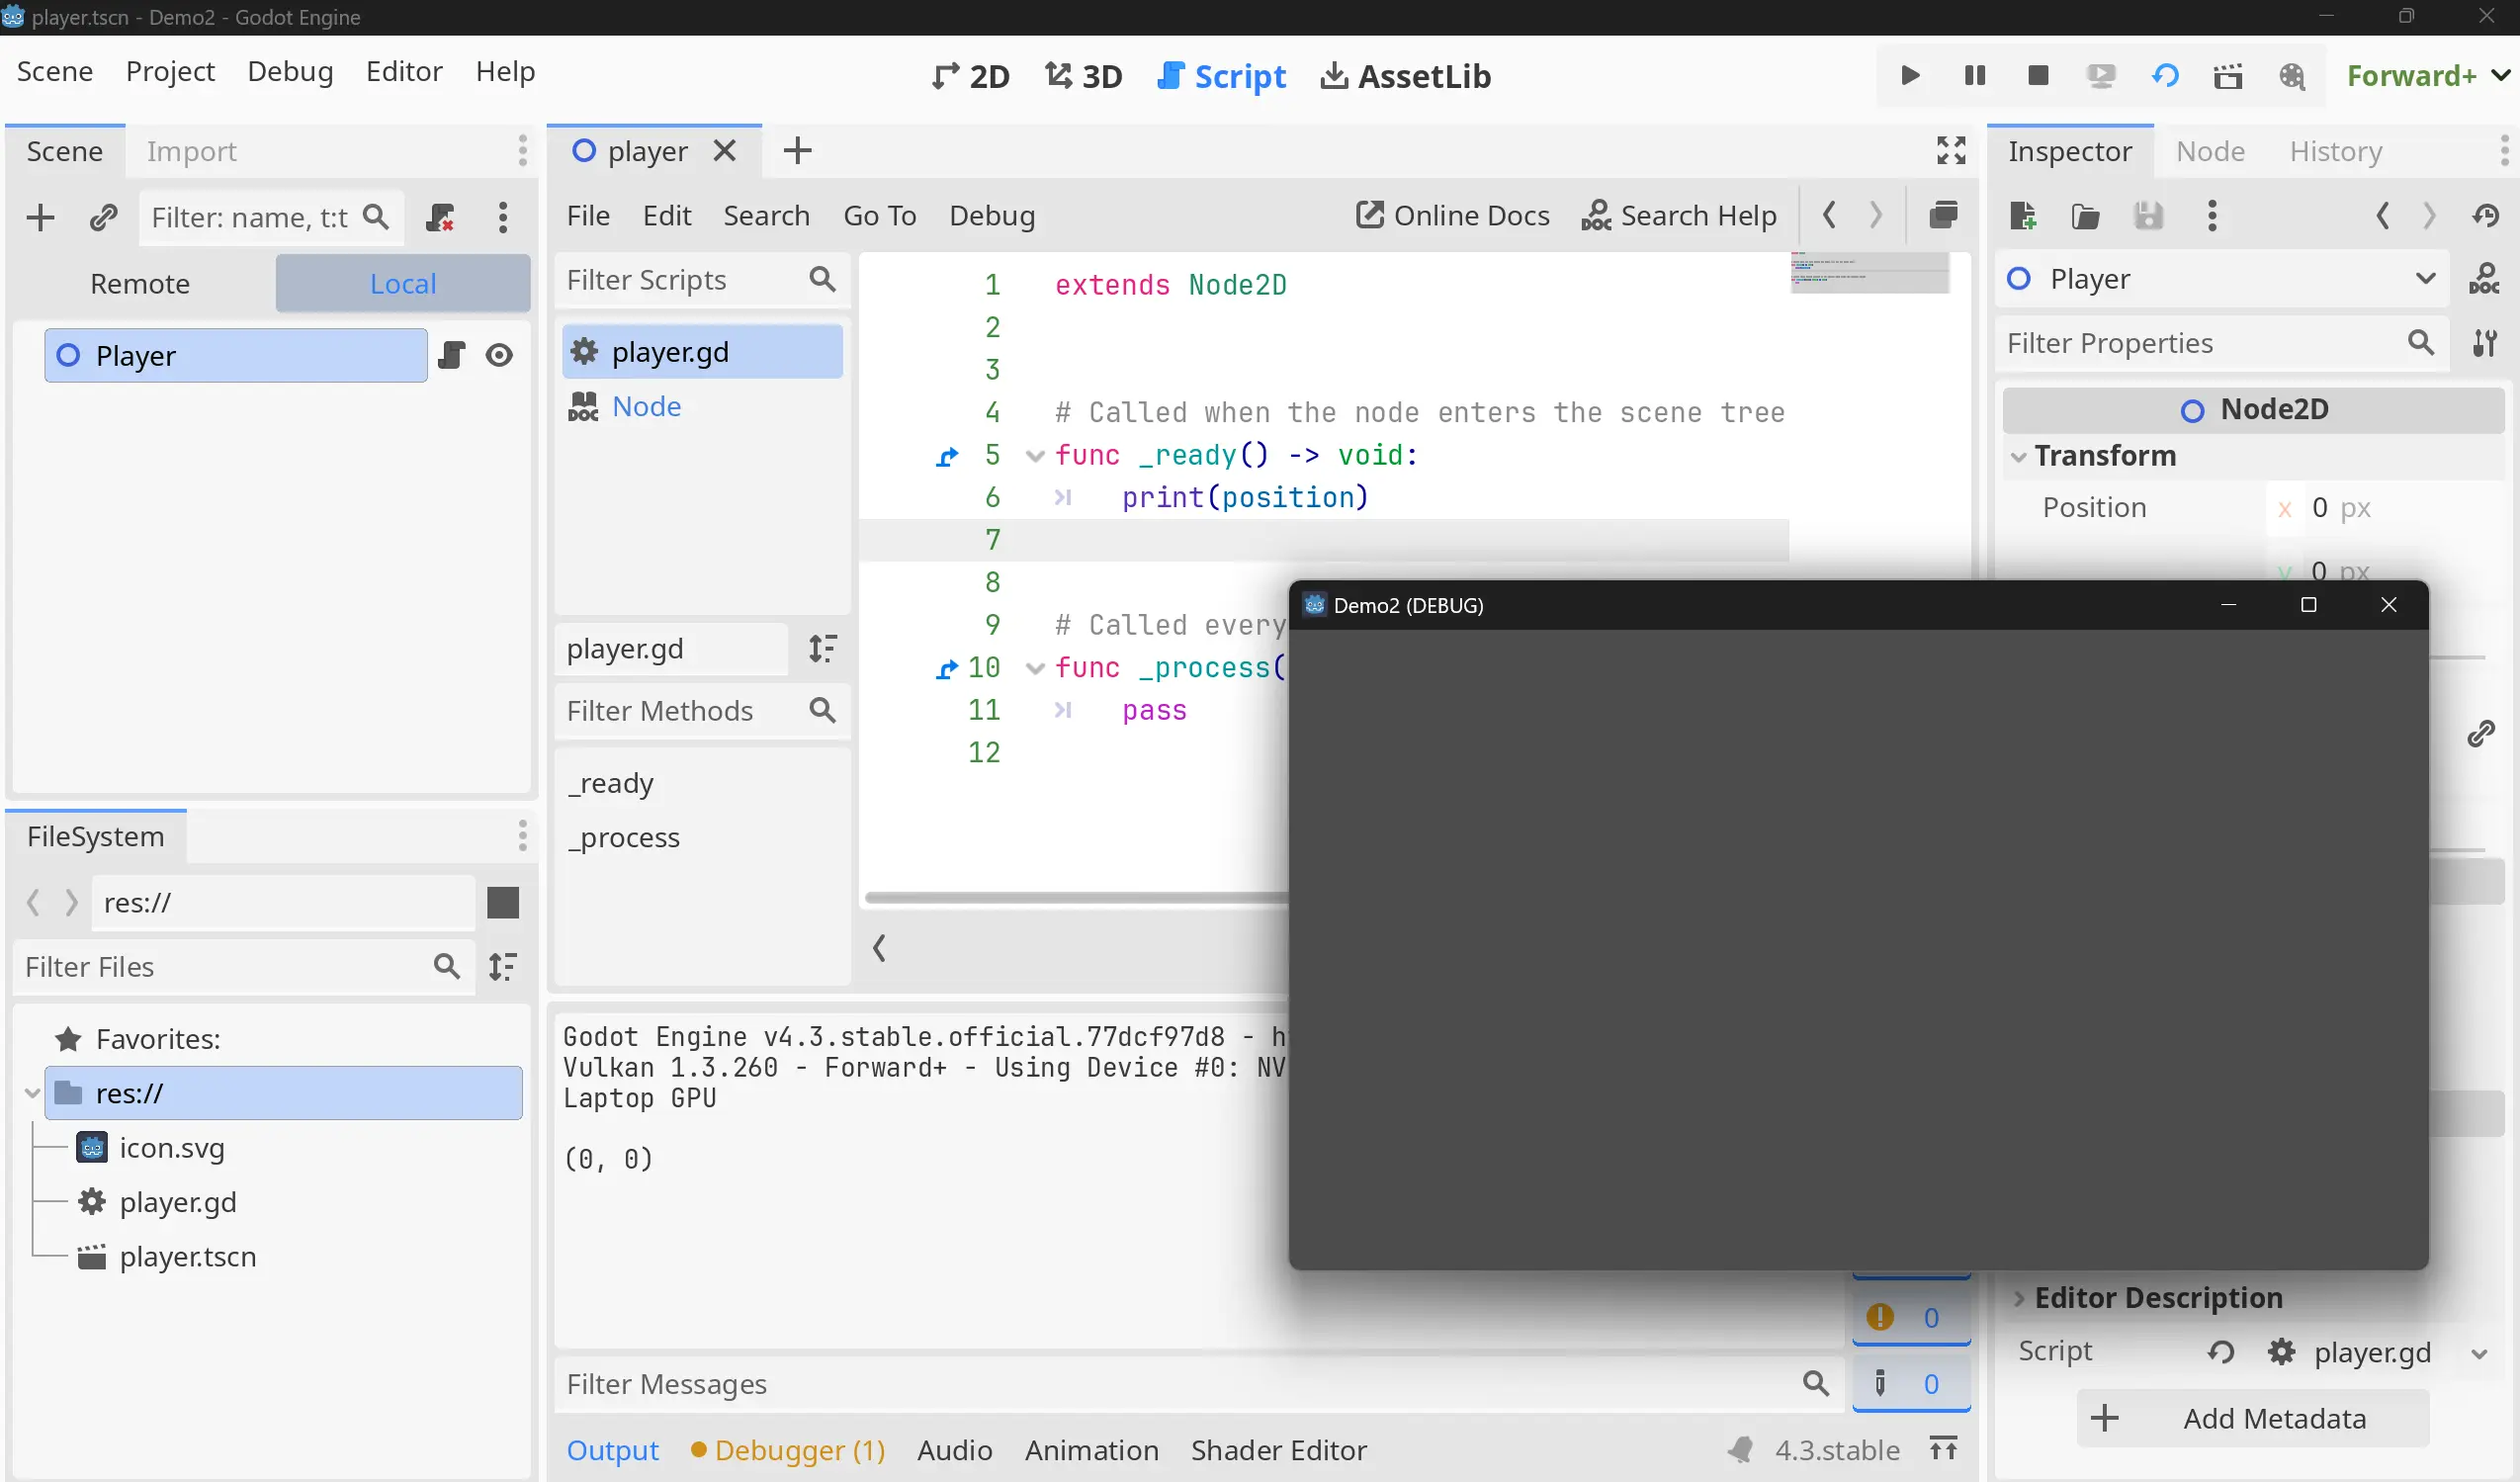The width and height of the screenshot is (2520, 1482).
Task: Select player.tscn in FileSystem
Action: click(187, 1257)
